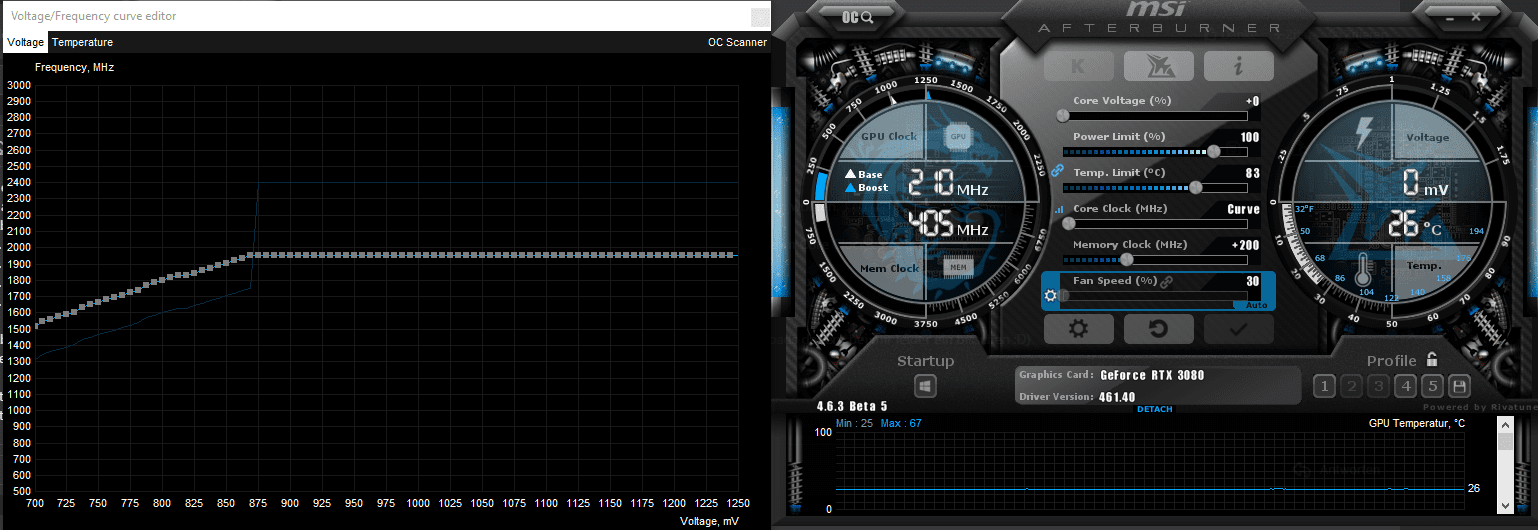Click the Power Limit value '100'
The width and height of the screenshot is (1538, 530).
tap(1250, 137)
